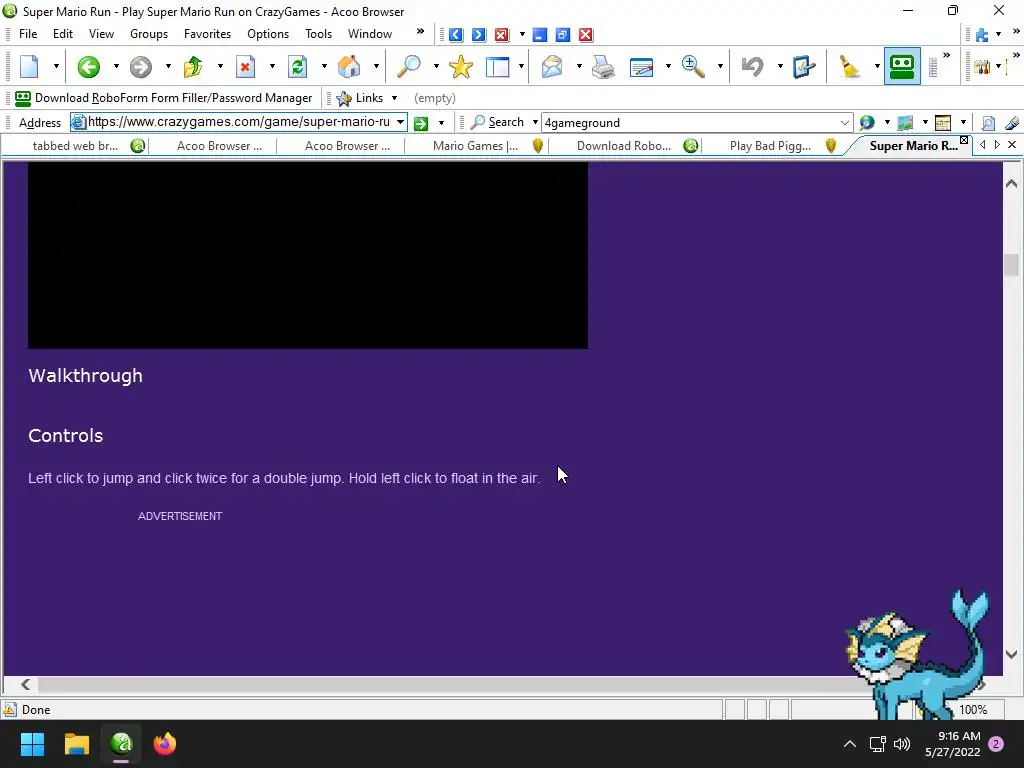The image size is (1024, 768).
Task: Open the dropdown beside the Search label
Action: pos(535,122)
